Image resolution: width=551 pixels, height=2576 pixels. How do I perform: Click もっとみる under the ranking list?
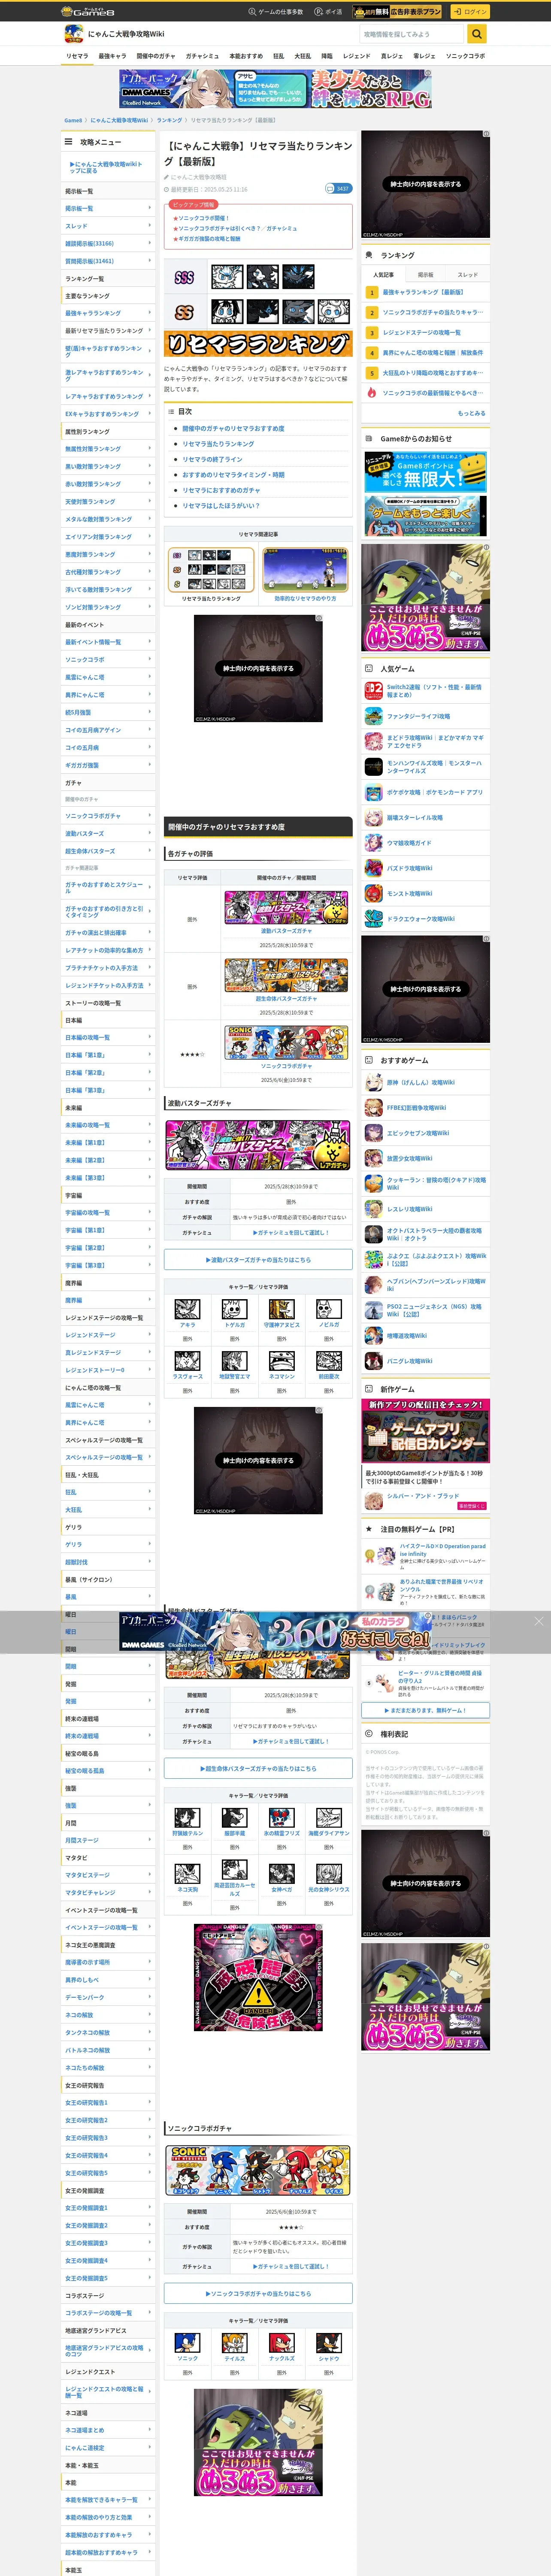coord(471,413)
